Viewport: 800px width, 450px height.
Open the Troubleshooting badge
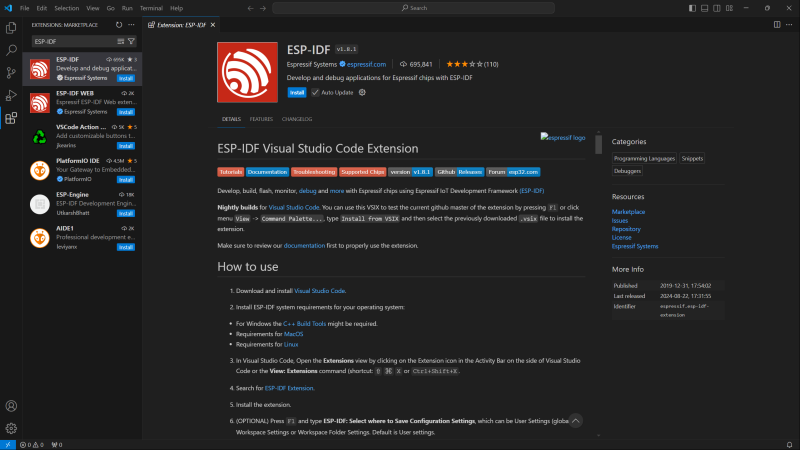click(314, 172)
